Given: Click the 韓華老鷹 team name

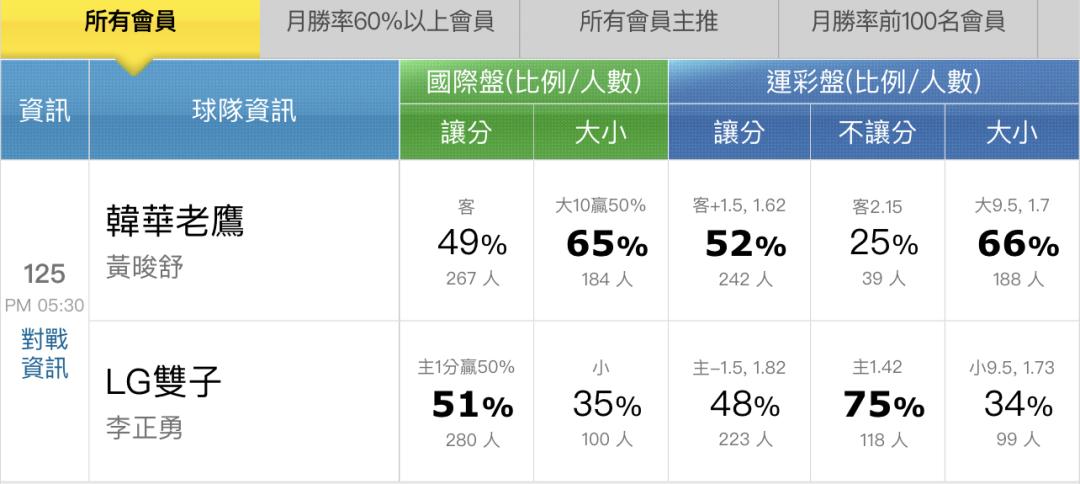Looking at the screenshot, I should click(175, 222).
